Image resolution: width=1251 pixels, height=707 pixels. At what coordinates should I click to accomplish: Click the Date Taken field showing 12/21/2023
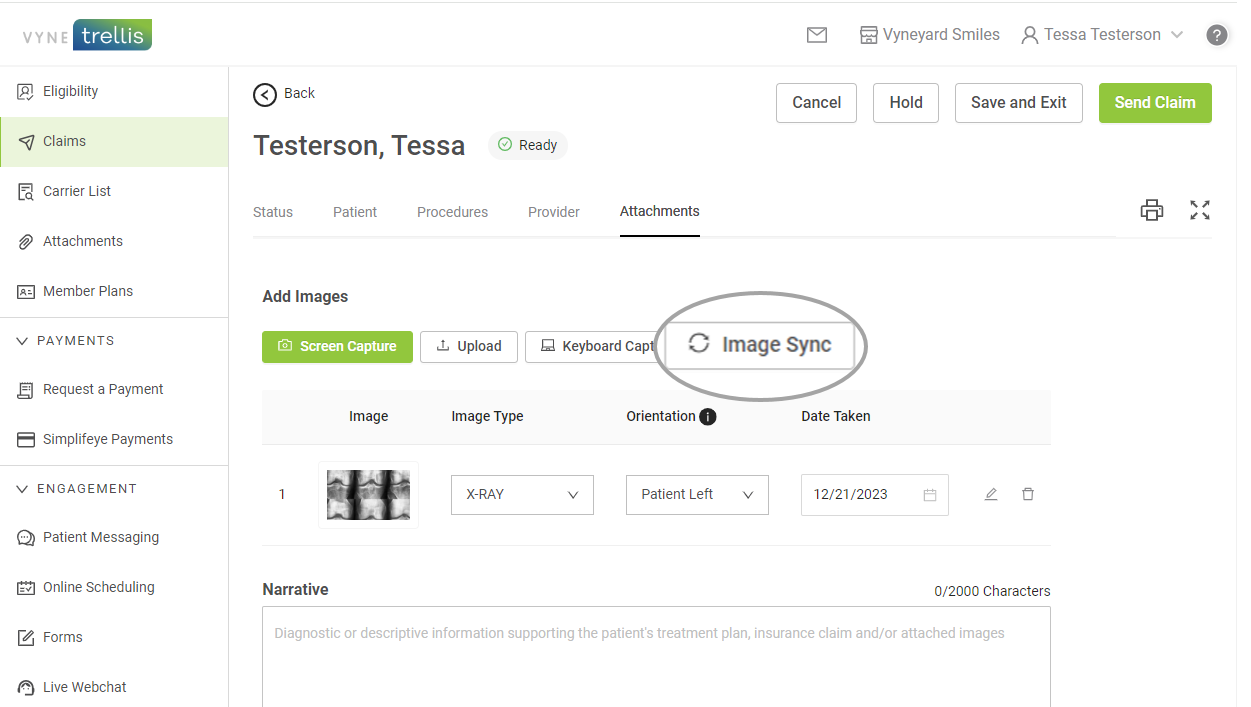(x=862, y=495)
